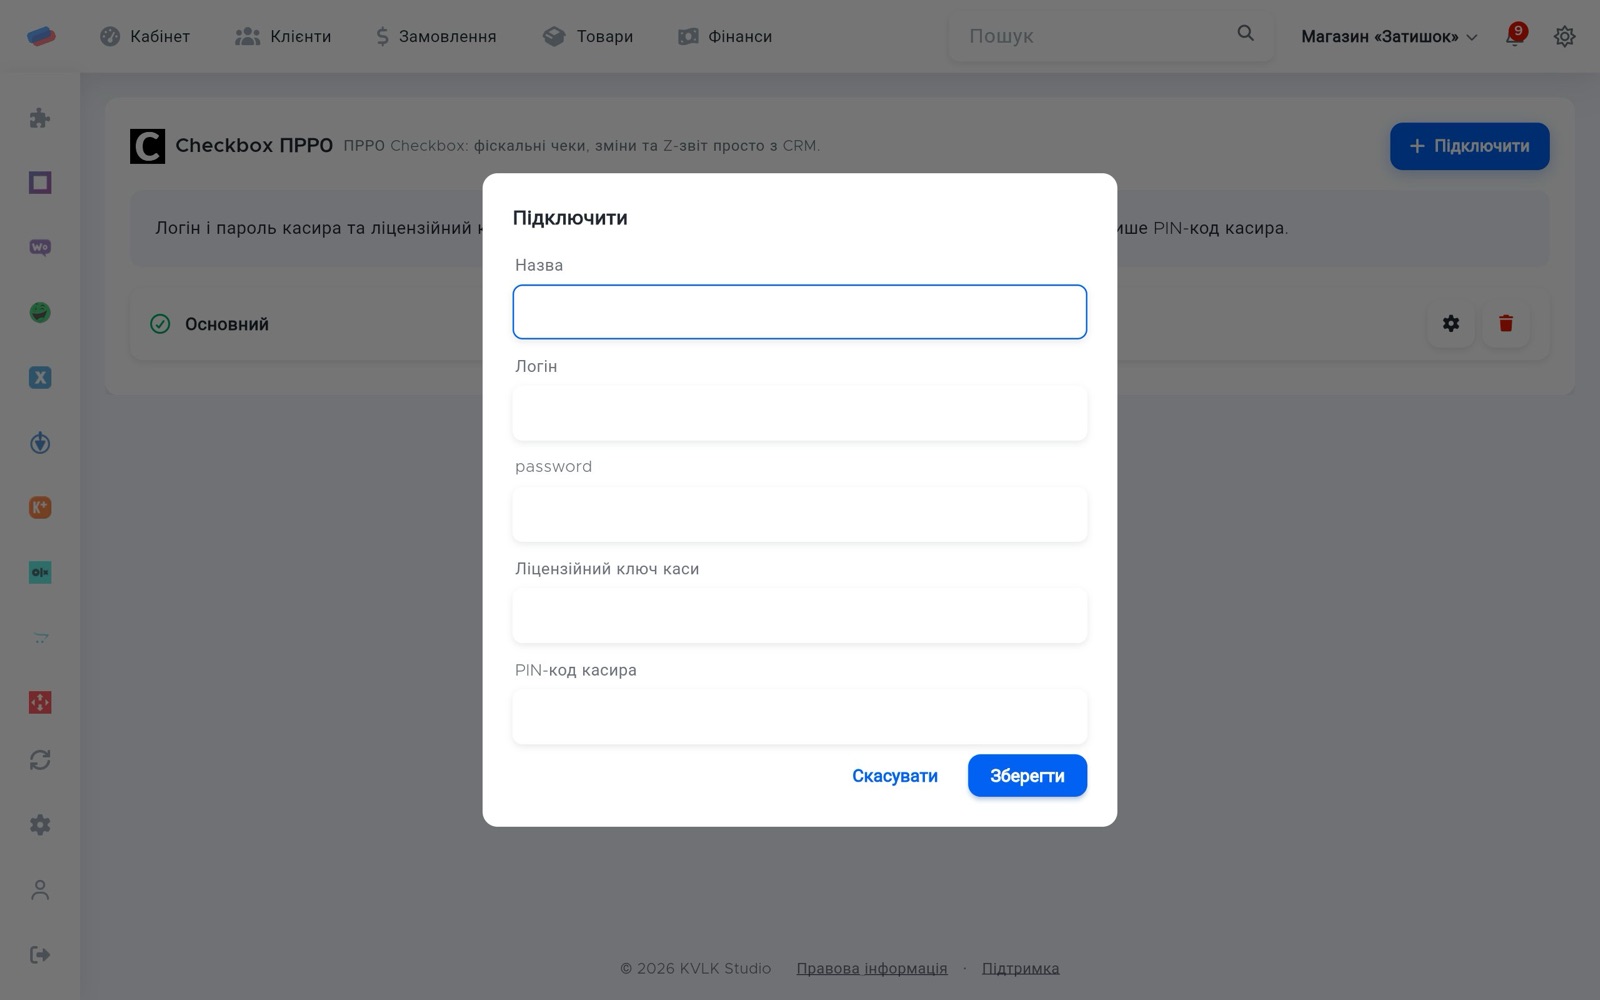Screen dimensions: 1600x1000
Task: Click the Зберегти button in dialog
Action: pos(1027,776)
